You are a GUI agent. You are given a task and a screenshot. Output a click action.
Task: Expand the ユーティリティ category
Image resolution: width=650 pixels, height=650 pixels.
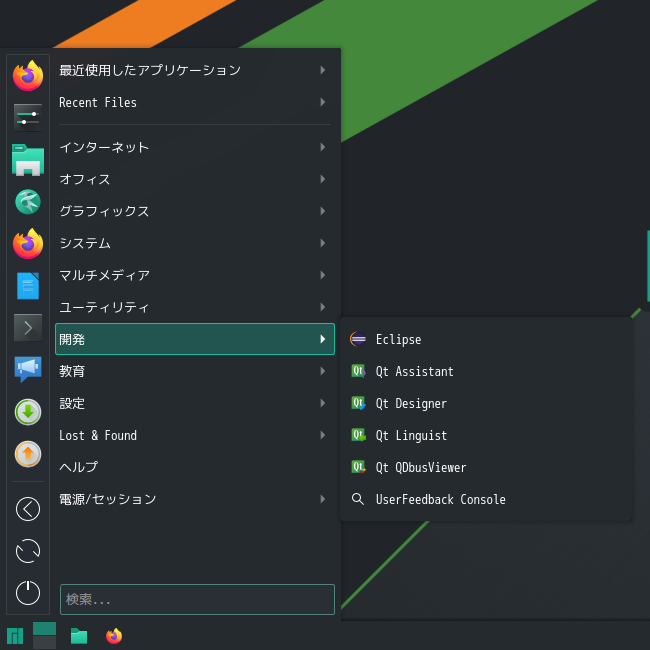coord(195,307)
